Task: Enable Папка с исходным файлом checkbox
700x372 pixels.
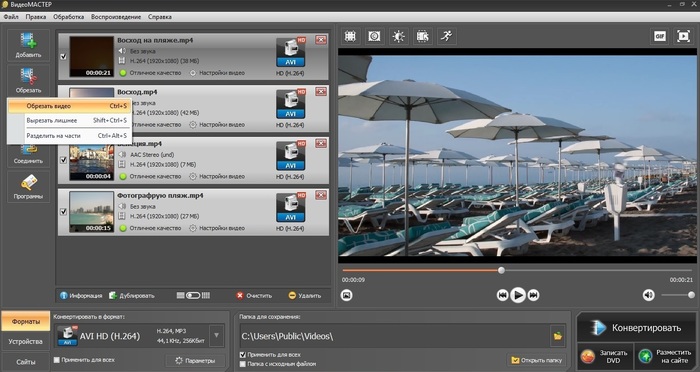Action: 243,364
